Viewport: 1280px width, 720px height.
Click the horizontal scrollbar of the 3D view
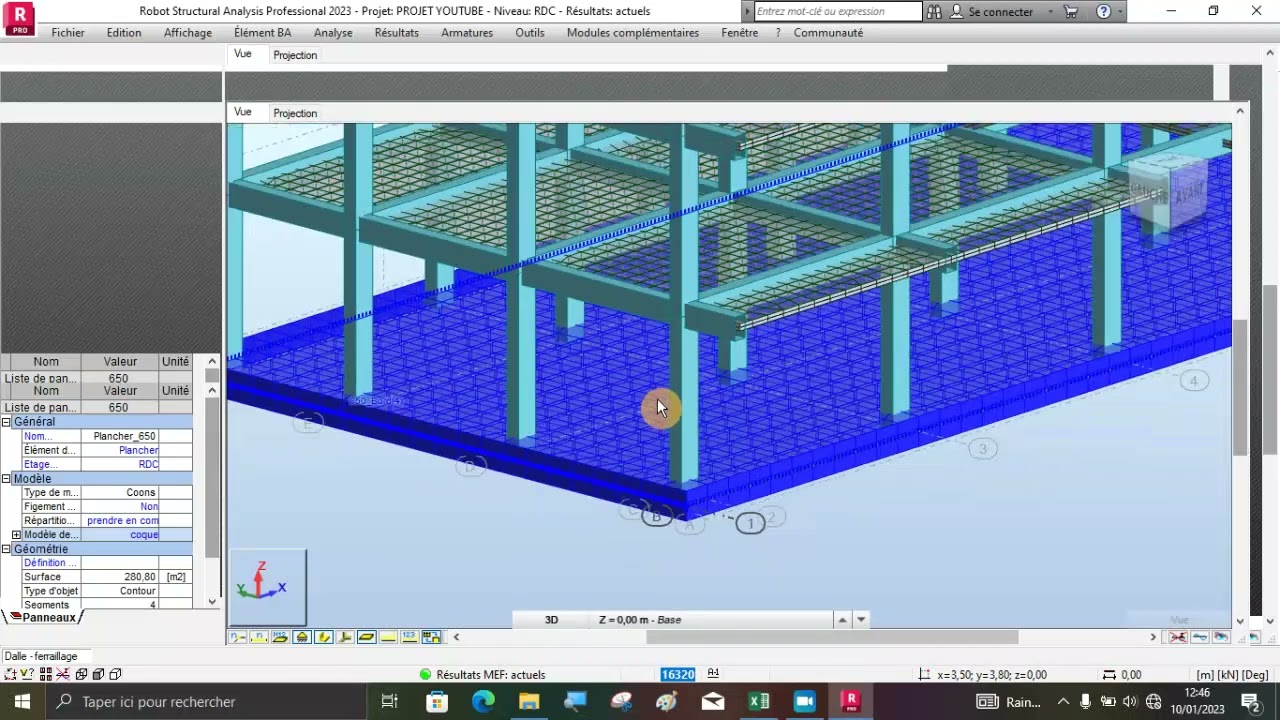[x=832, y=637]
